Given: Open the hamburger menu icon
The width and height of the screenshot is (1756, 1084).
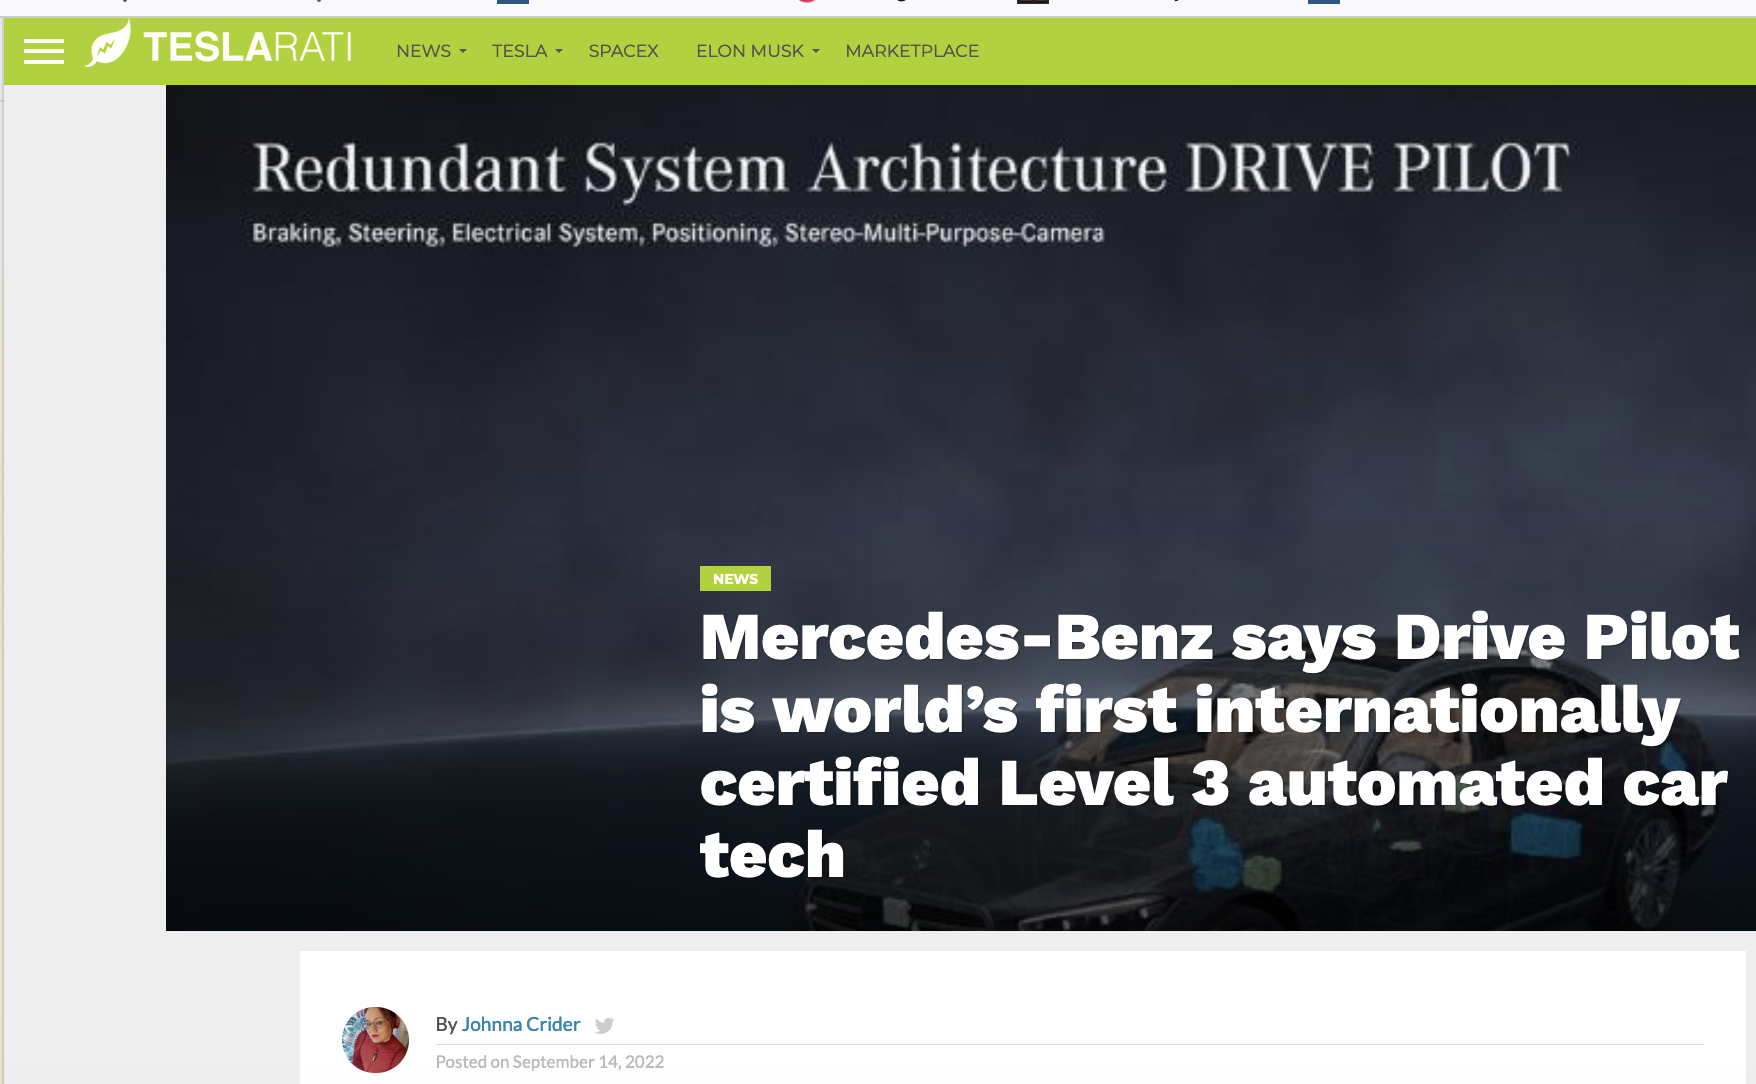Looking at the screenshot, I should pos(43,51).
